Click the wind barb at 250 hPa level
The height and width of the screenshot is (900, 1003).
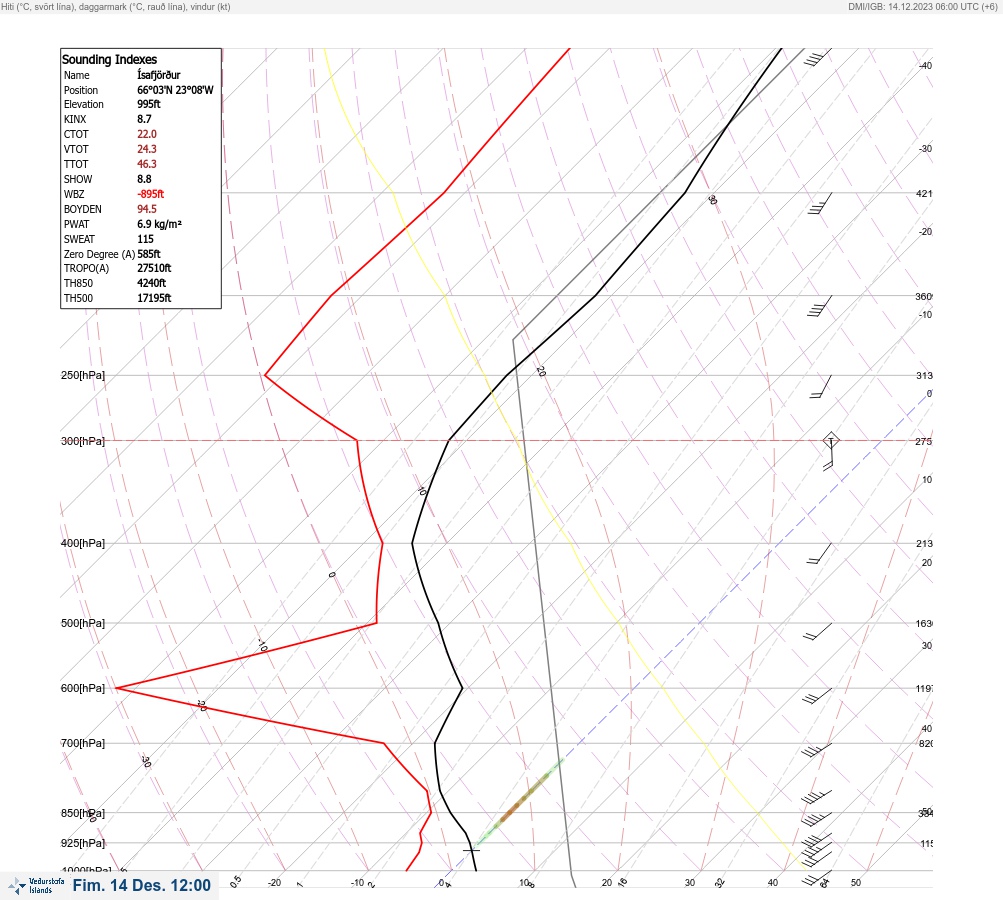coord(821,387)
